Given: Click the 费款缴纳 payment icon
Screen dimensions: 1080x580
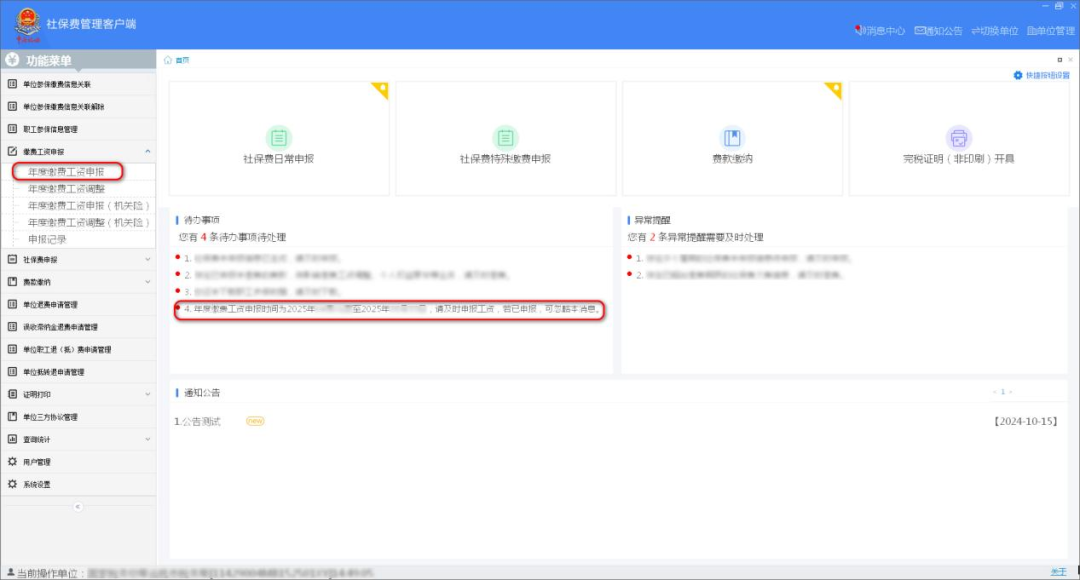Looking at the screenshot, I should tap(732, 138).
